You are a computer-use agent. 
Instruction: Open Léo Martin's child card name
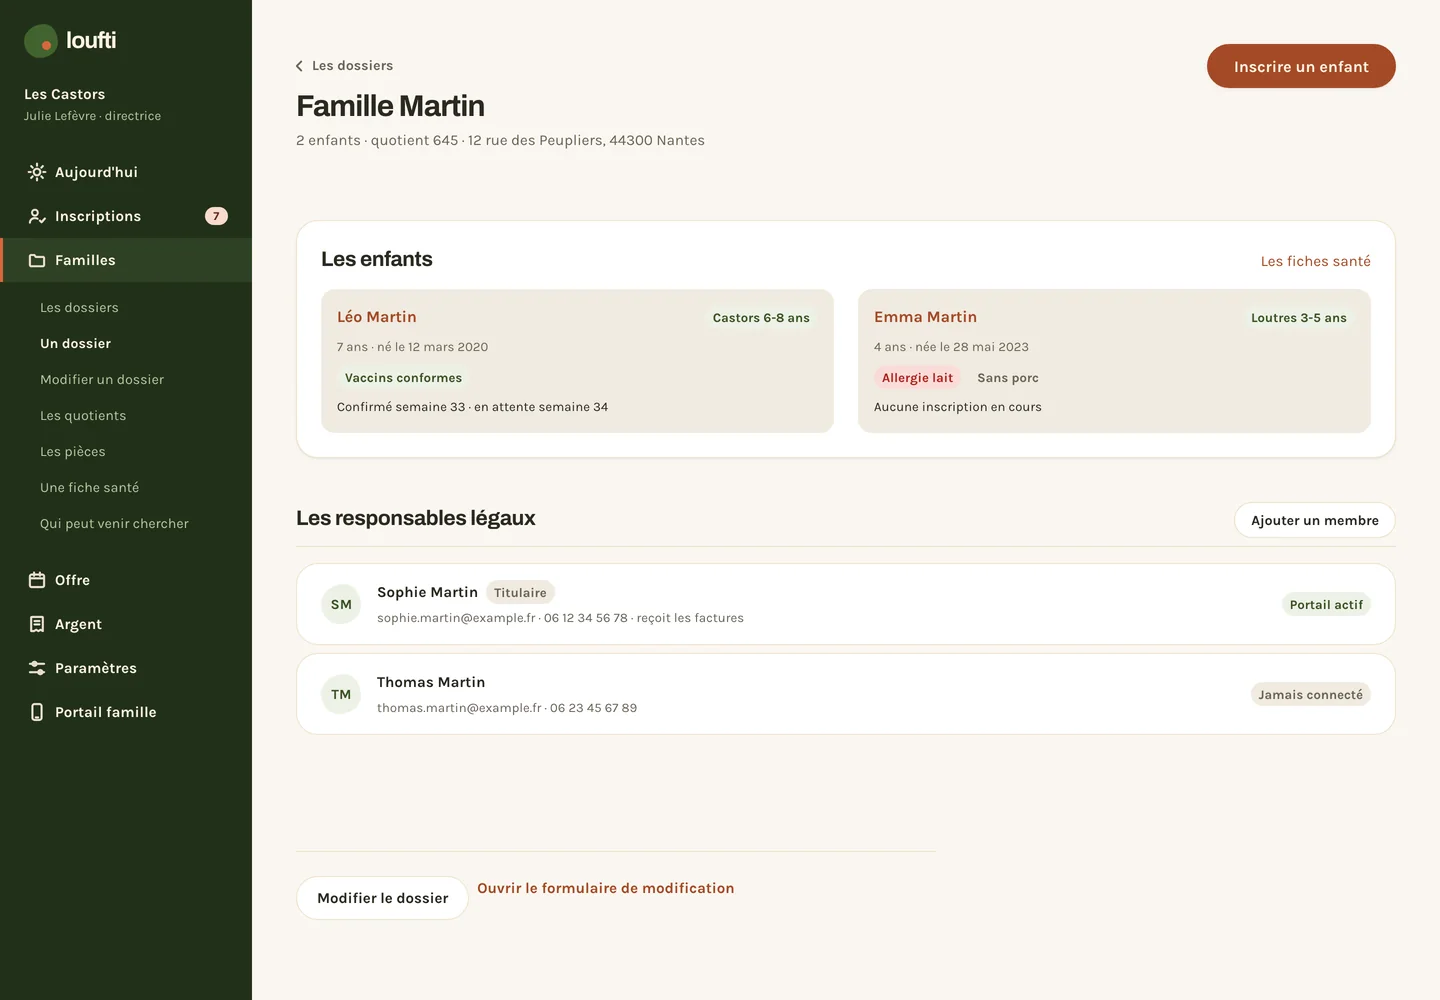pos(376,317)
